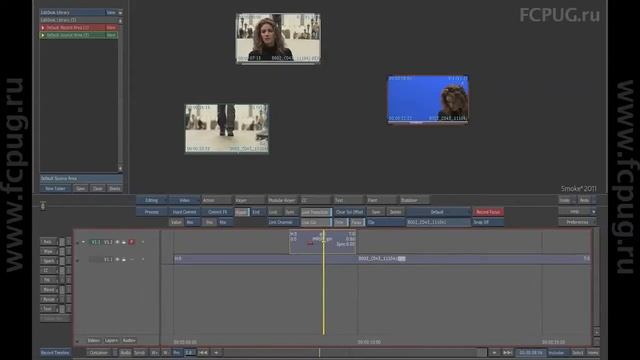Open the View dropdown in EditDesk Library

click(113, 12)
